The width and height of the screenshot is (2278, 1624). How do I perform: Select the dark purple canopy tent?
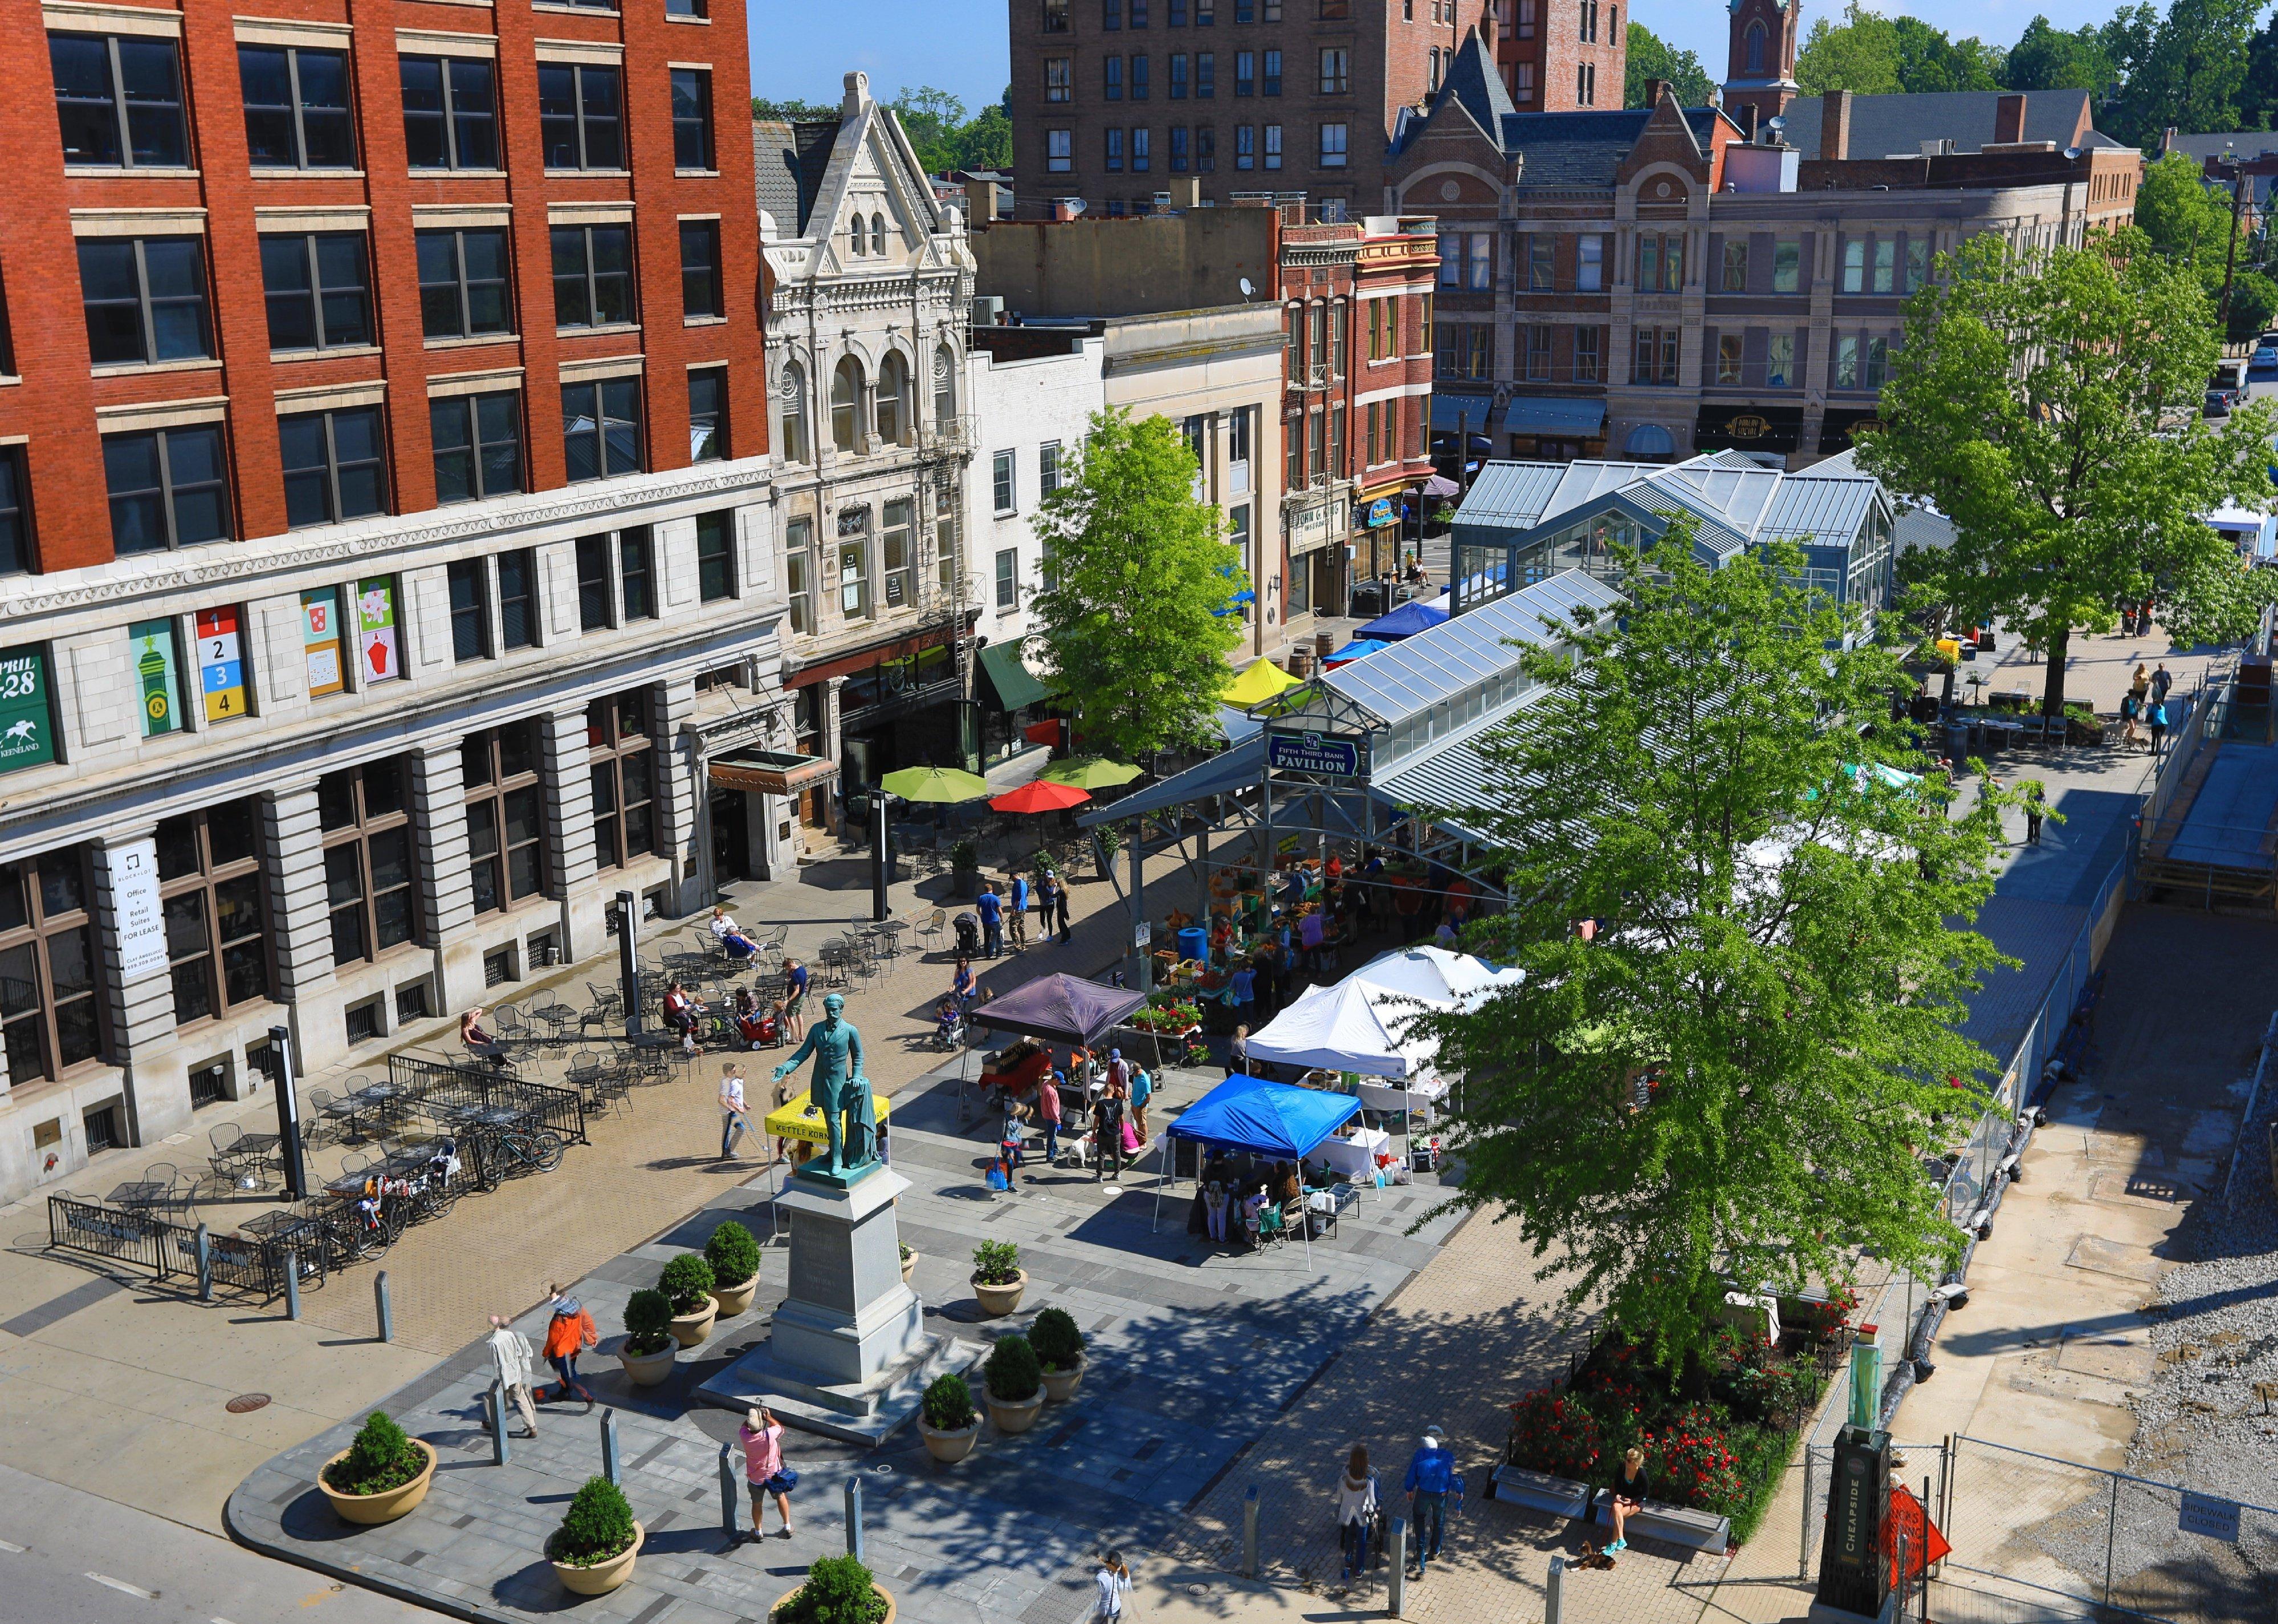coord(1057,1008)
